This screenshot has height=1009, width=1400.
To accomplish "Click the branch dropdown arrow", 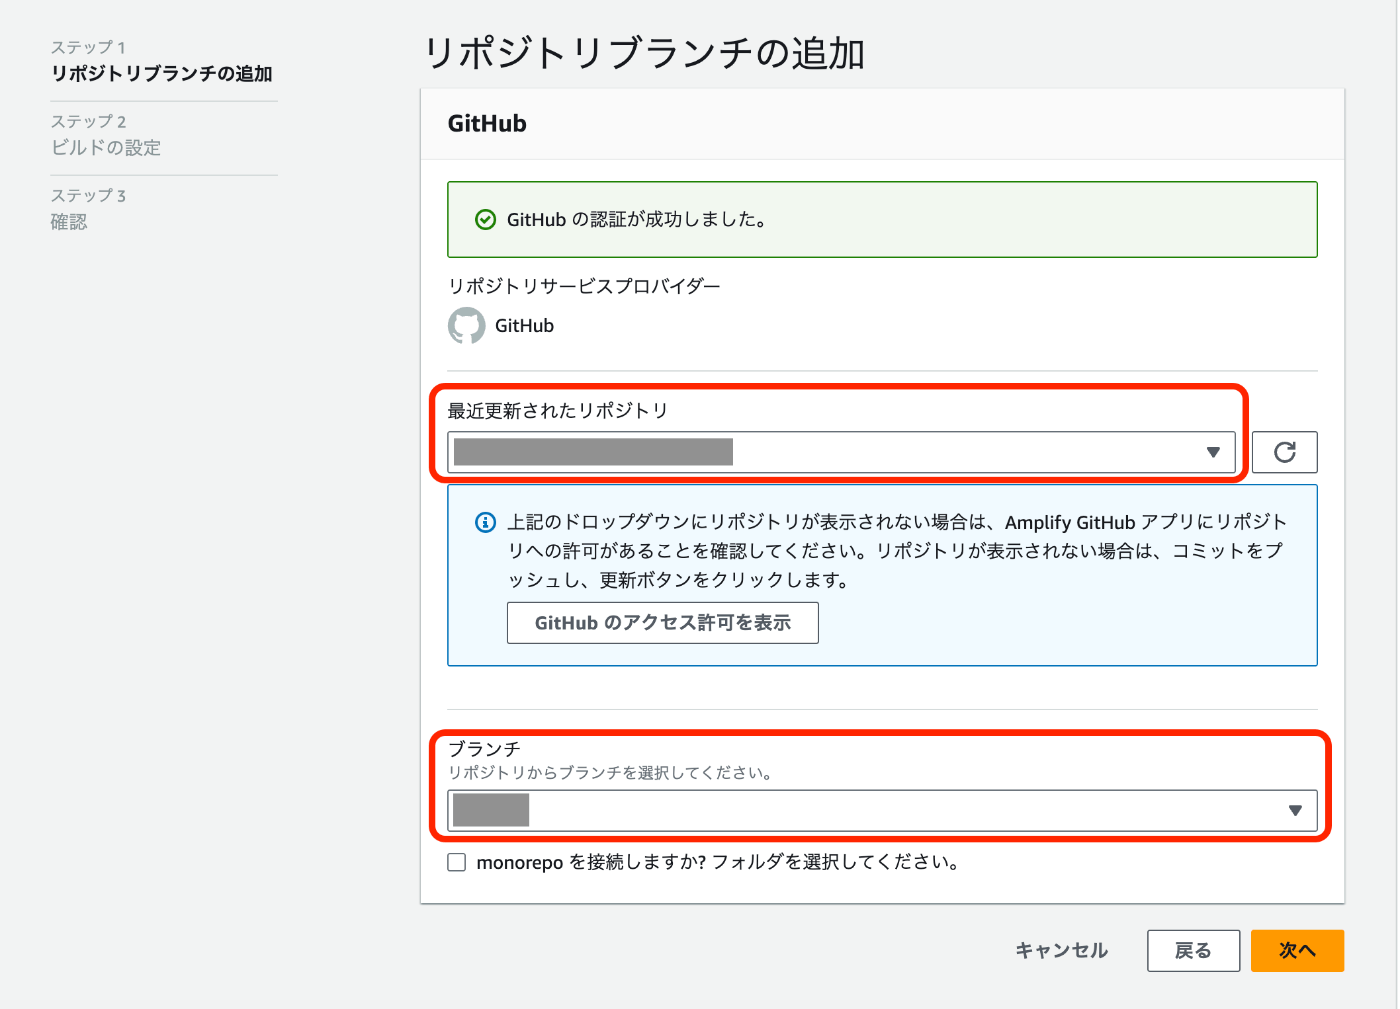I will point(1295,810).
